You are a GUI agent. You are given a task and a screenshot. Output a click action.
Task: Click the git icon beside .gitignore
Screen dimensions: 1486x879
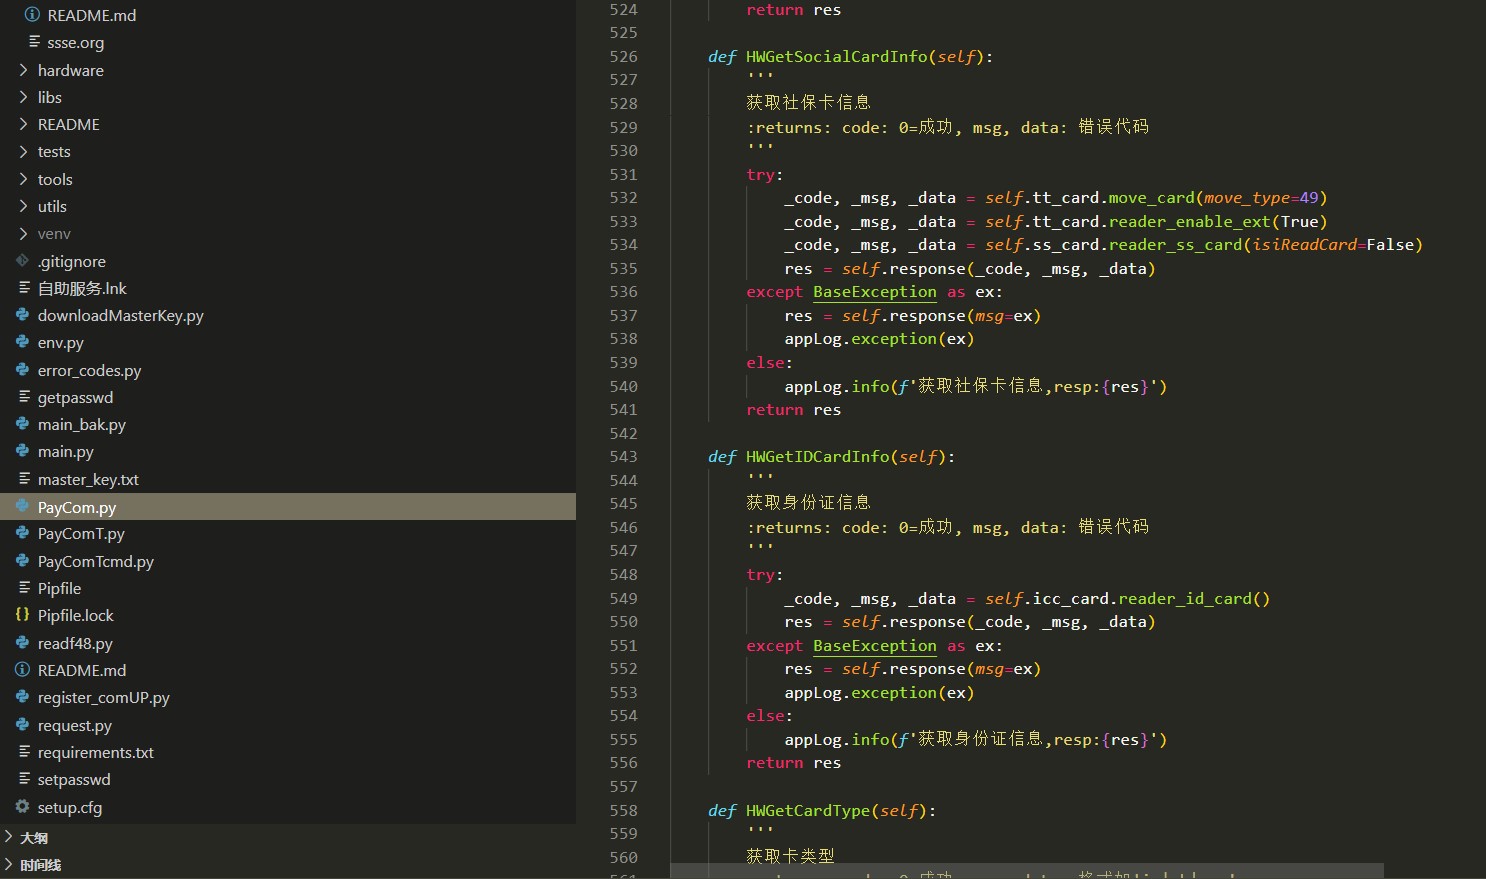pyautogui.click(x=22, y=261)
